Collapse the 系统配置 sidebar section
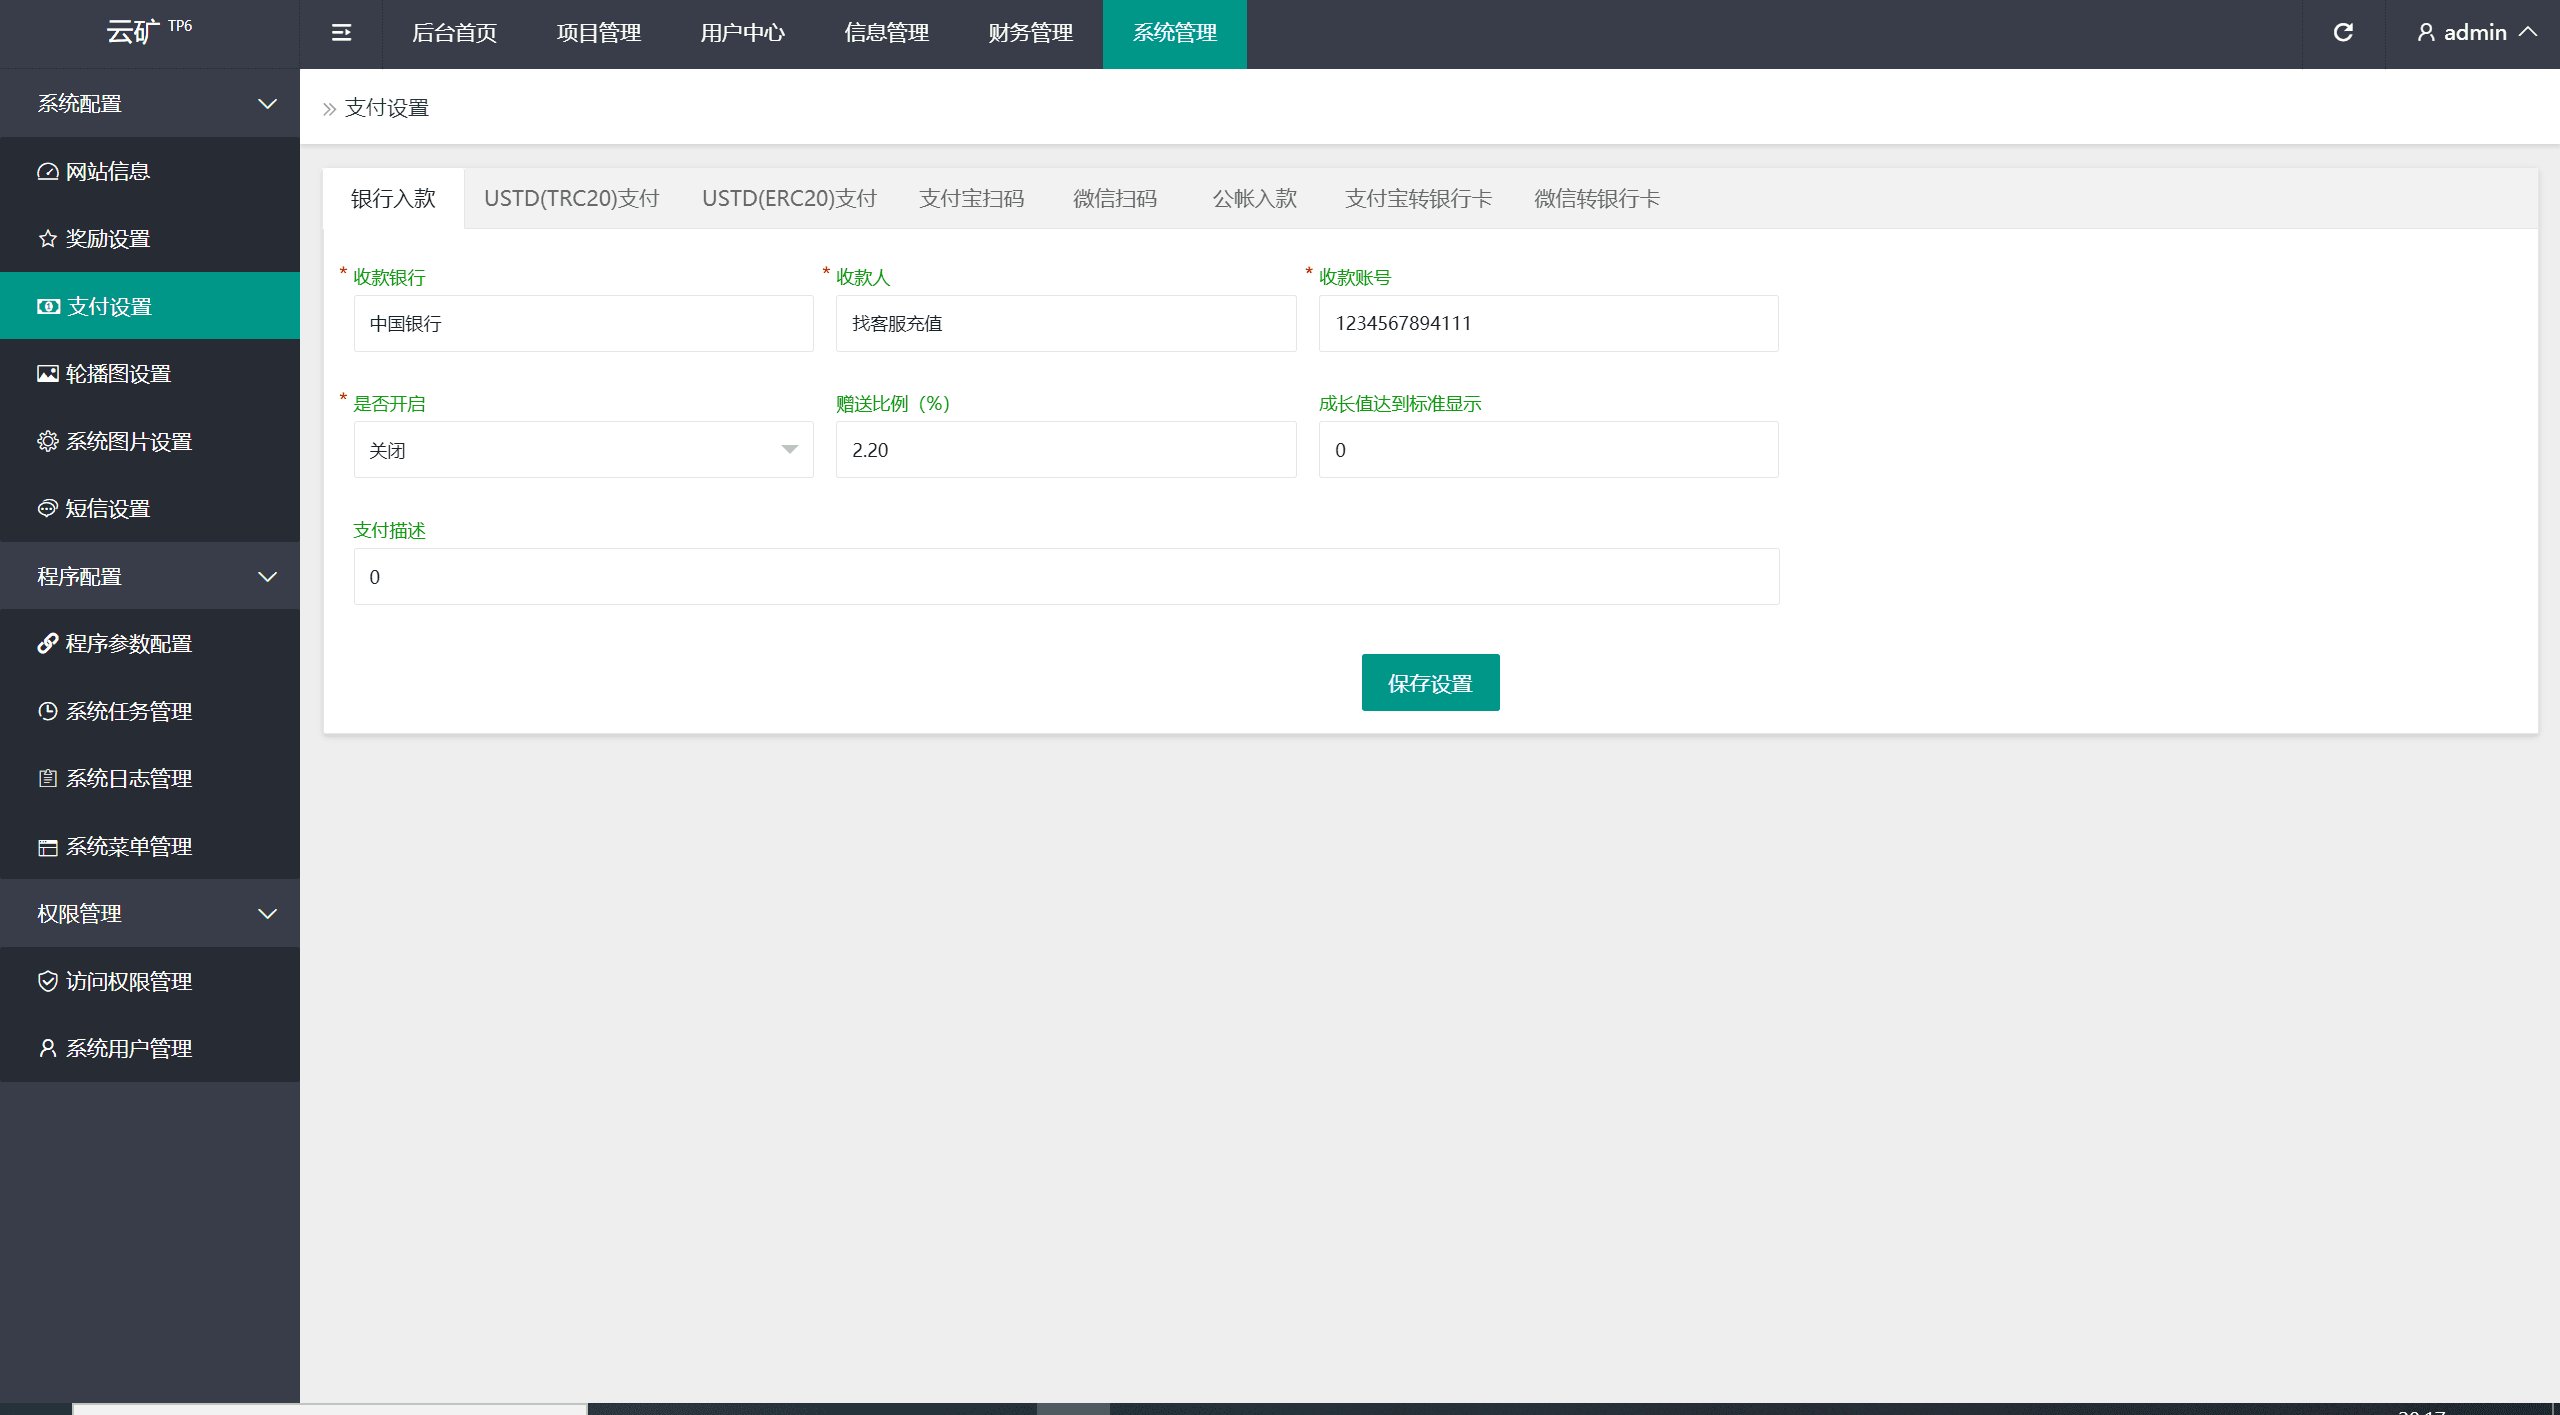This screenshot has width=2560, height=1415. pyautogui.click(x=150, y=103)
